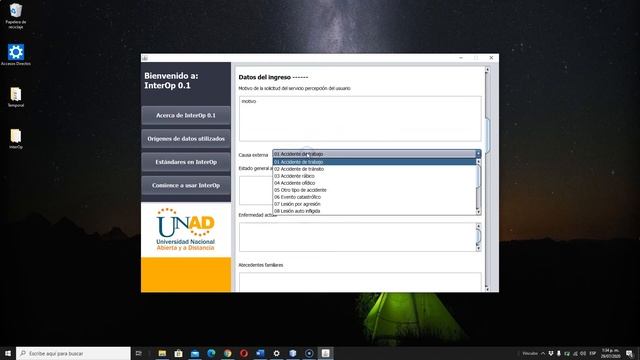Click the Antecedentes familiares label

pyautogui.click(x=260, y=265)
